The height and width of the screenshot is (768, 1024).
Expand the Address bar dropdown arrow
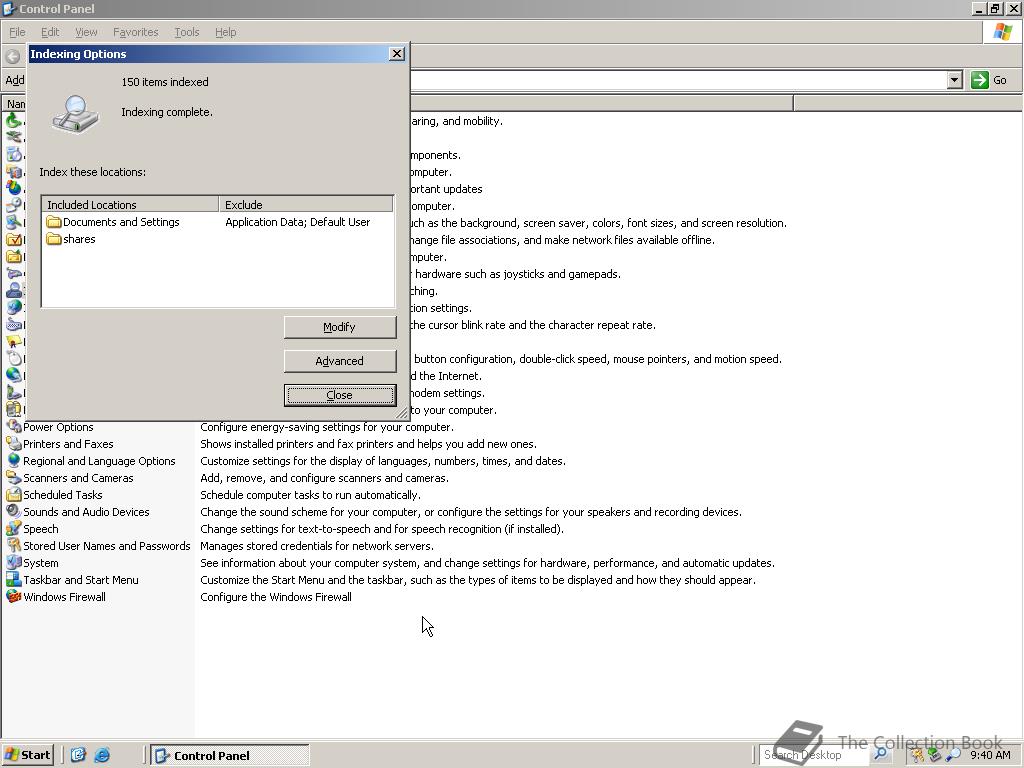coord(955,80)
